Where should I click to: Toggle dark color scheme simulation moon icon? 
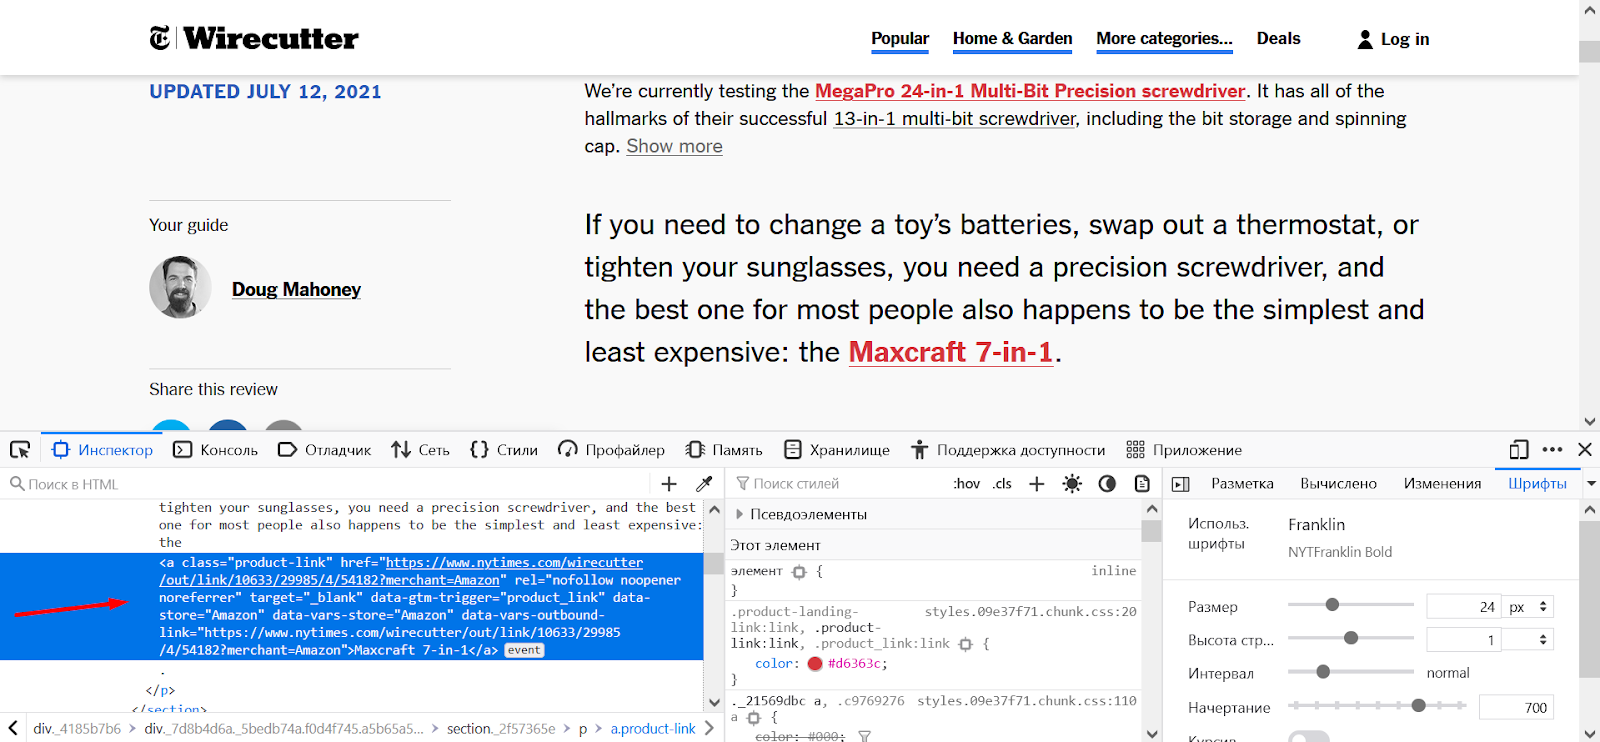1107,484
